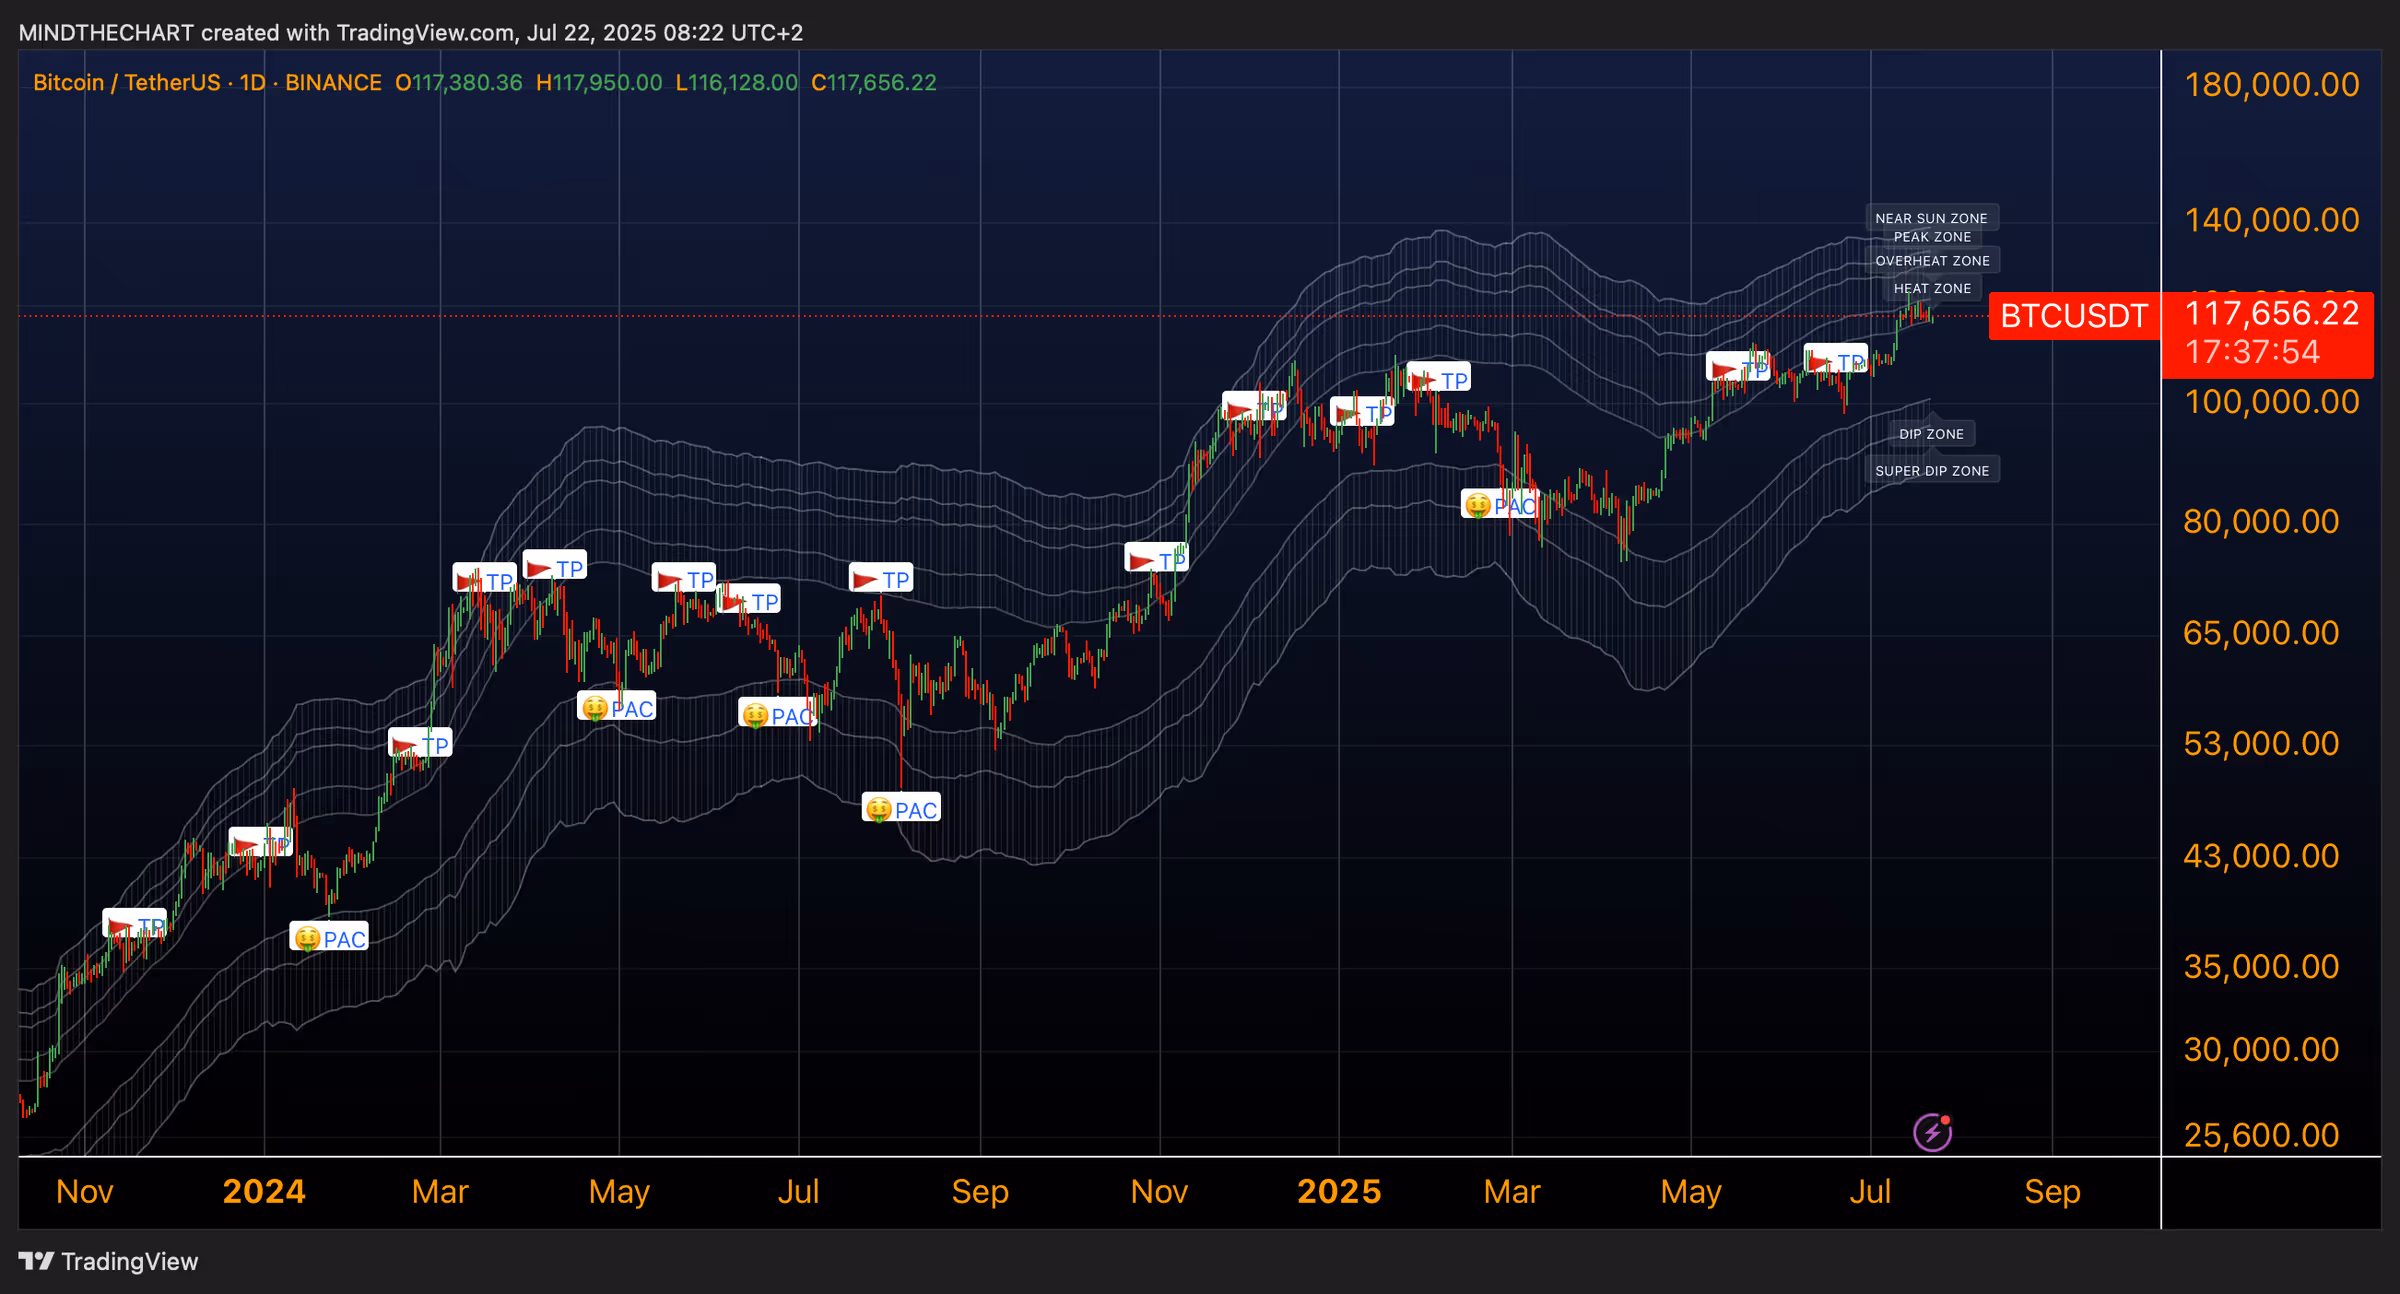The width and height of the screenshot is (2400, 1294).
Task: Click the low value L116,128.00
Action: (x=737, y=82)
